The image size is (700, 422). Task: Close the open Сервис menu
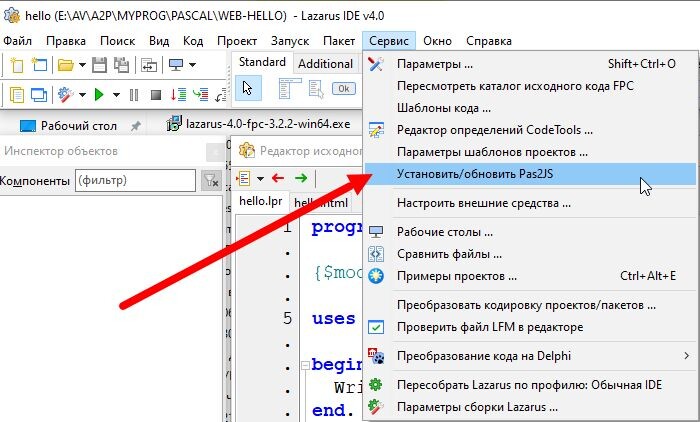coord(389,41)
